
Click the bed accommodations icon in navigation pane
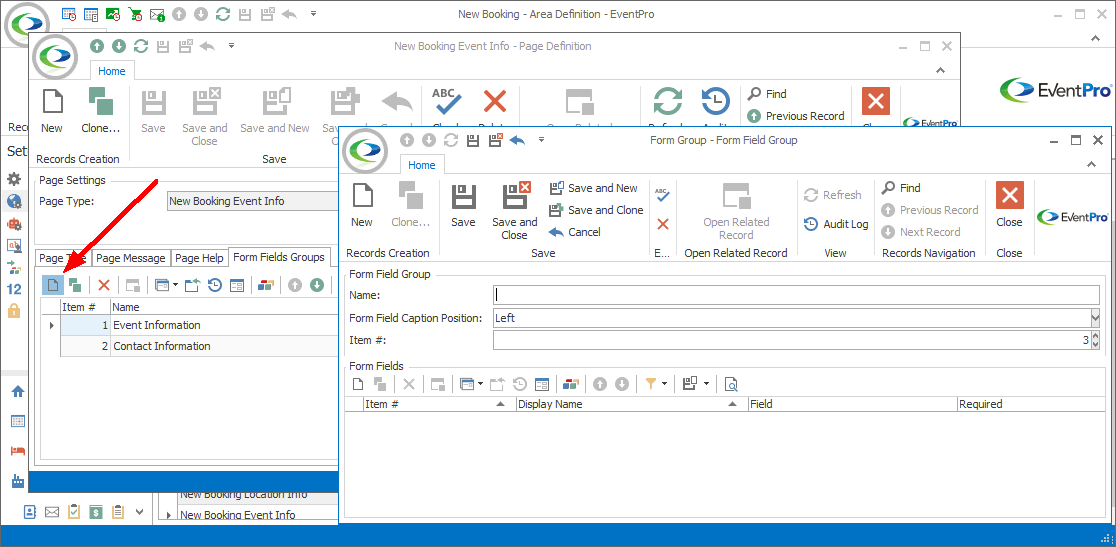(18, 451)
